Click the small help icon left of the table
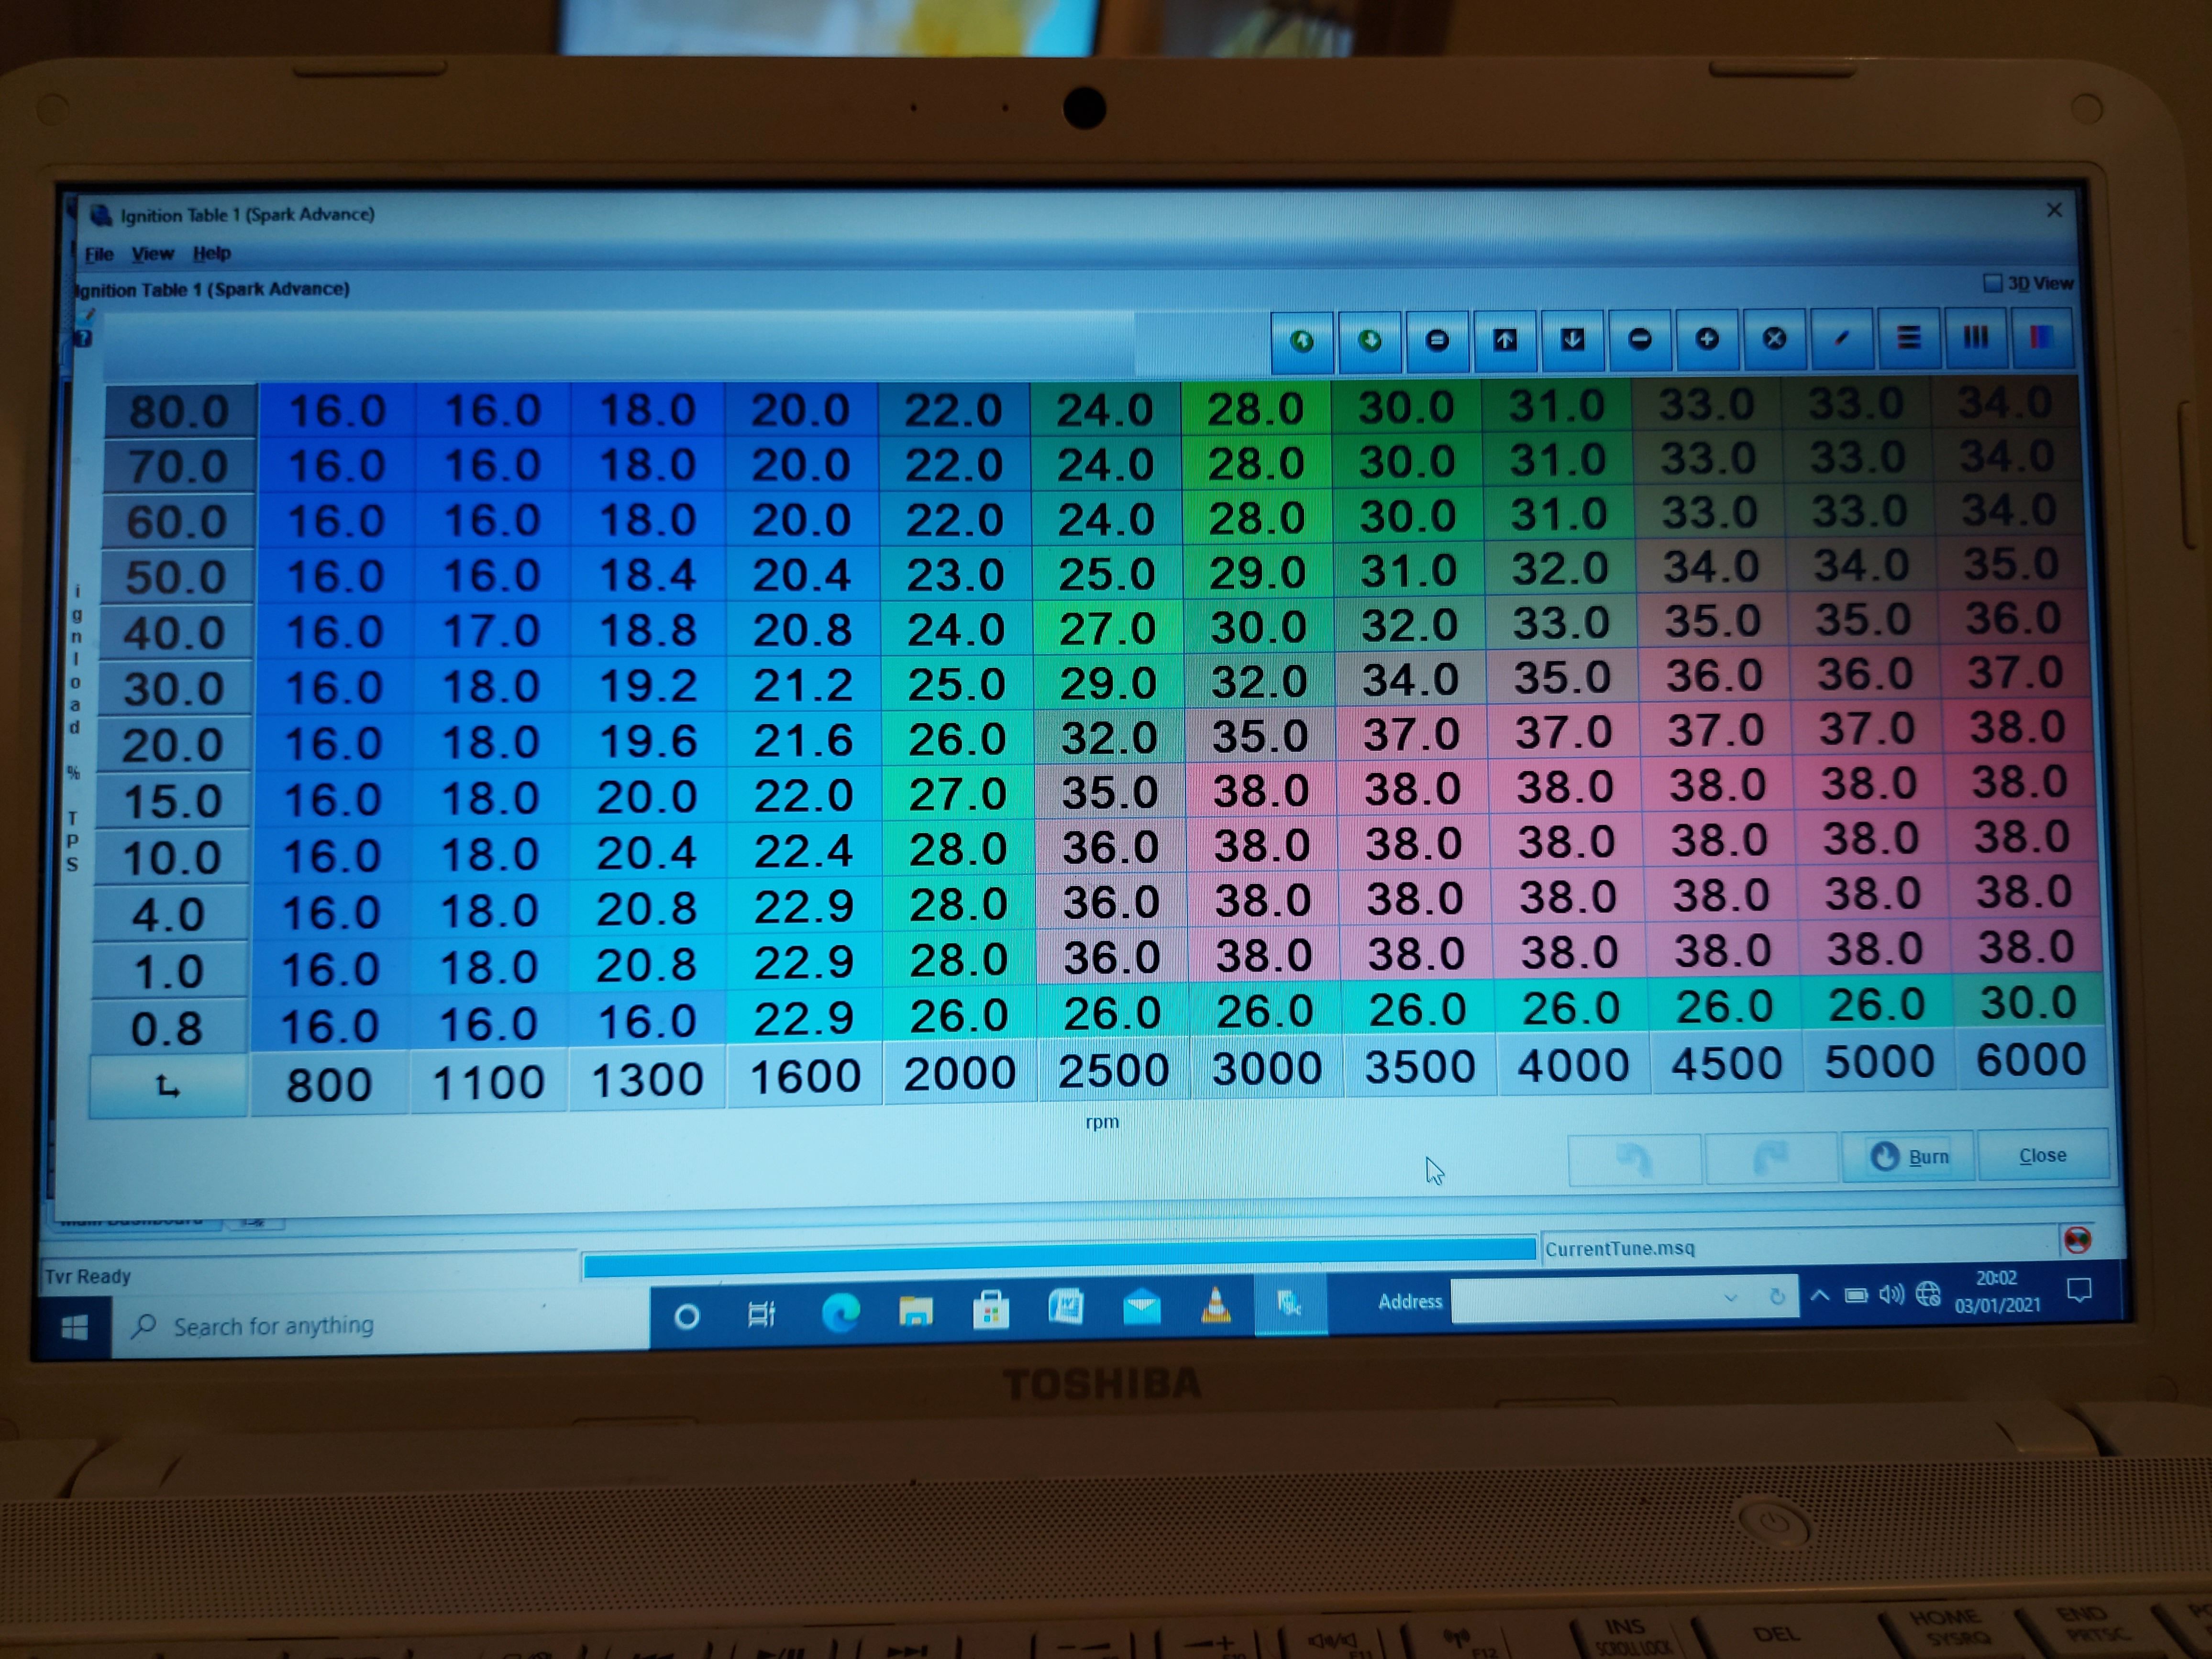Screen dimensions: 2212x1659 (83, 338)
